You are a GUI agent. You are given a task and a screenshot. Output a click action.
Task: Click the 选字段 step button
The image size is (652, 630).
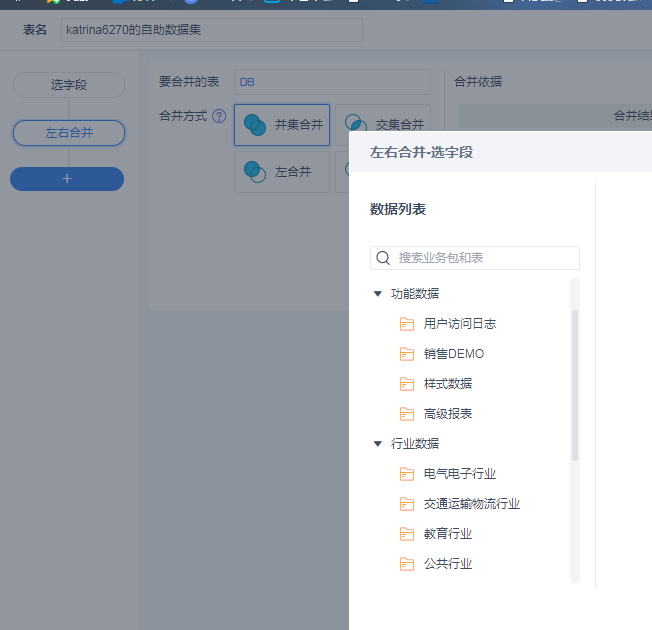point(69,85)
